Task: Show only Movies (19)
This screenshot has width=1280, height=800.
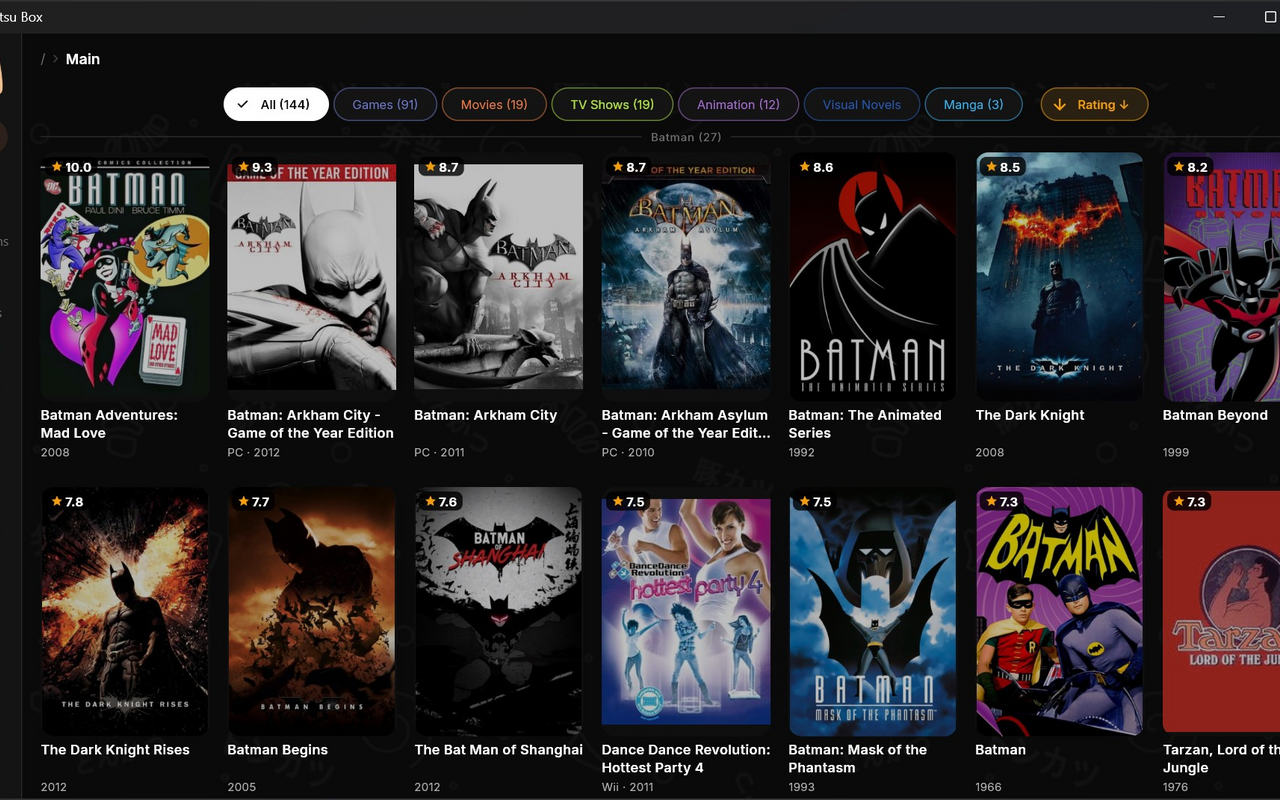Action: tap(494, 104)
